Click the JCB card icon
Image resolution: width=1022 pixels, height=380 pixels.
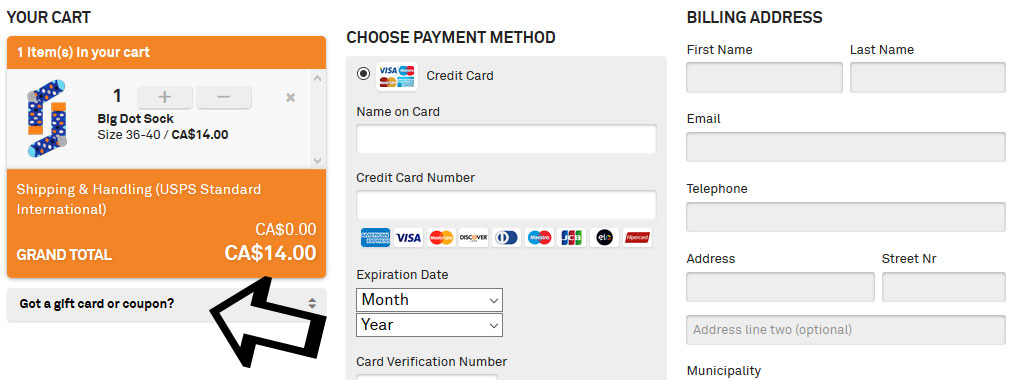click(x=572, y=238)
